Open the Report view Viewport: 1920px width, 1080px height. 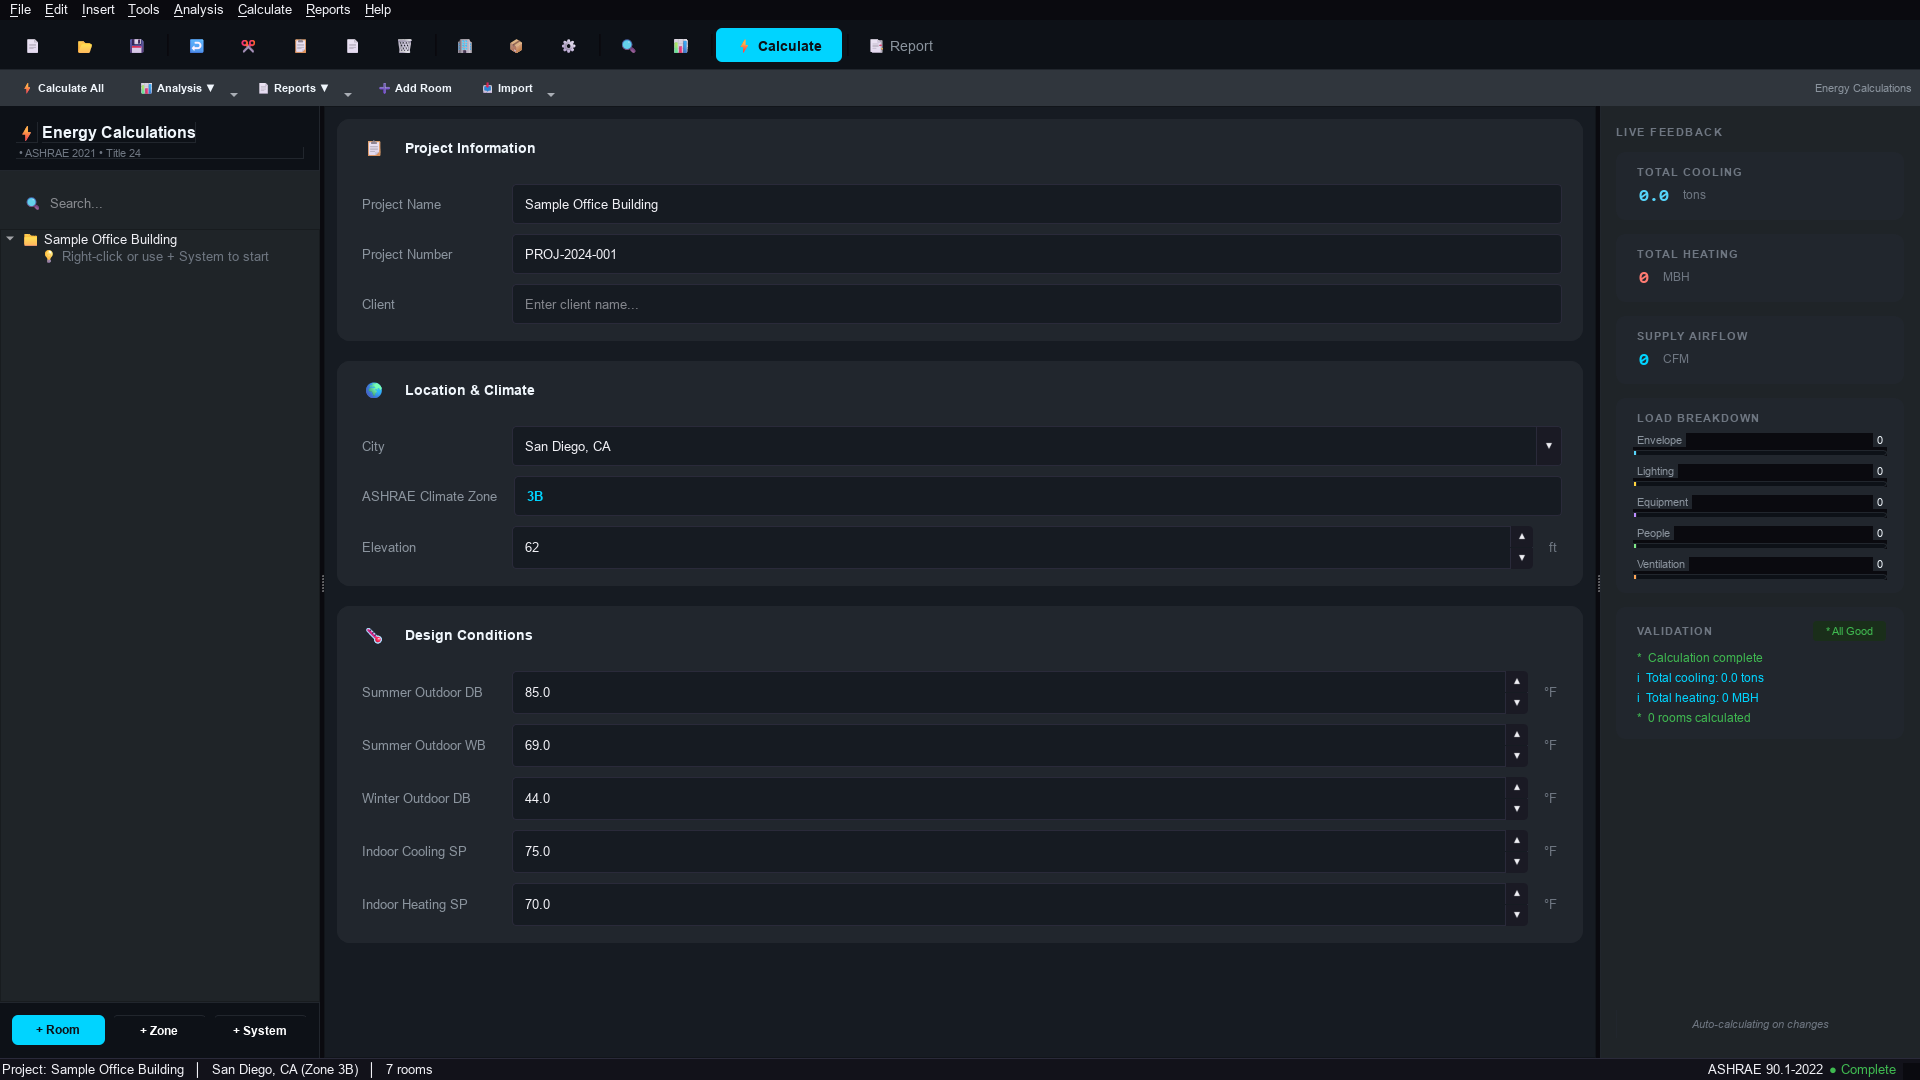(901, 46)
